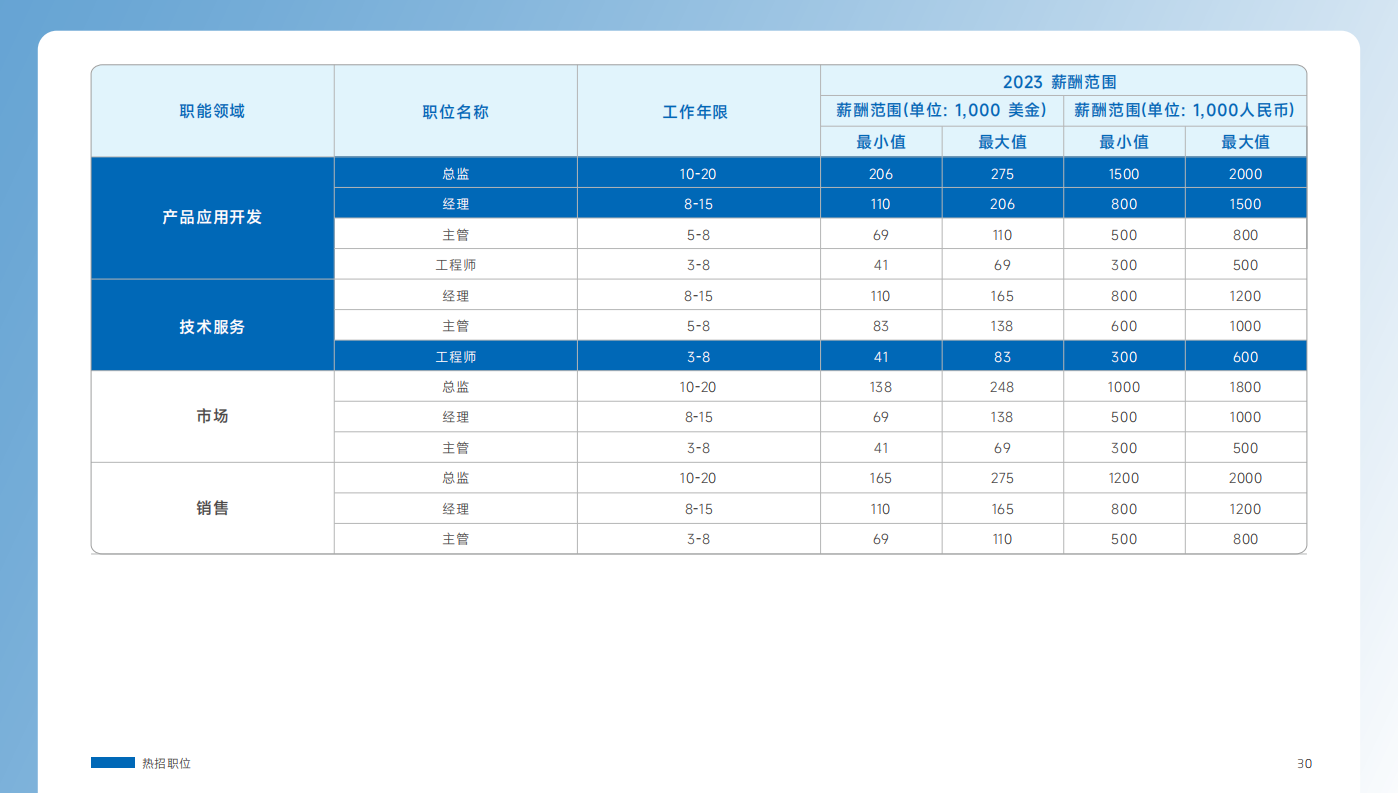Click the 热招职位 footer label
Viewport: 1398px width, 793px height.
tap(166, 763)
